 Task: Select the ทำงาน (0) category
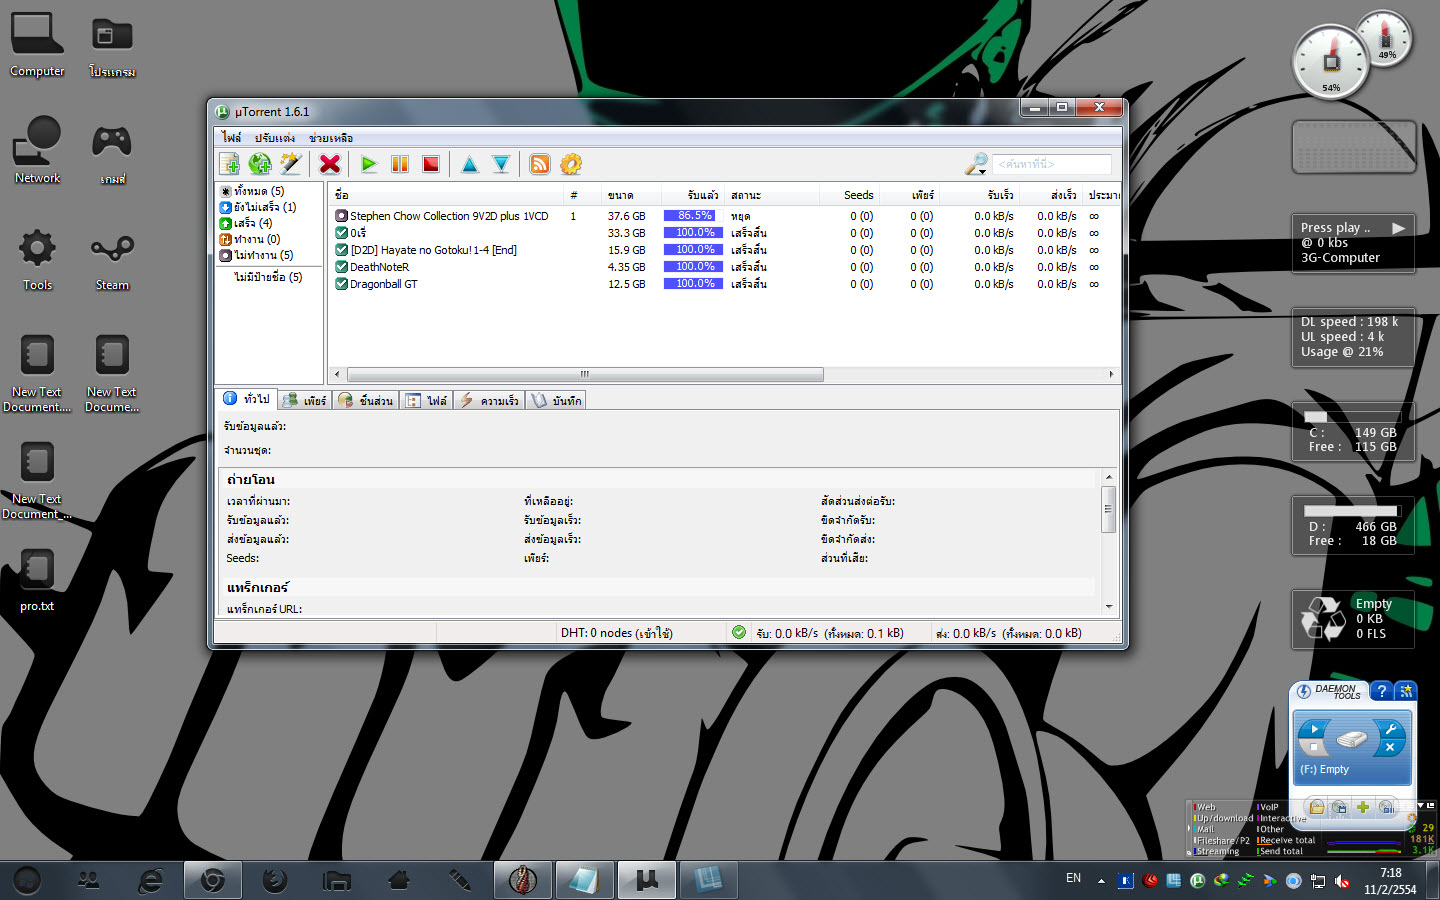pos(257,239)
